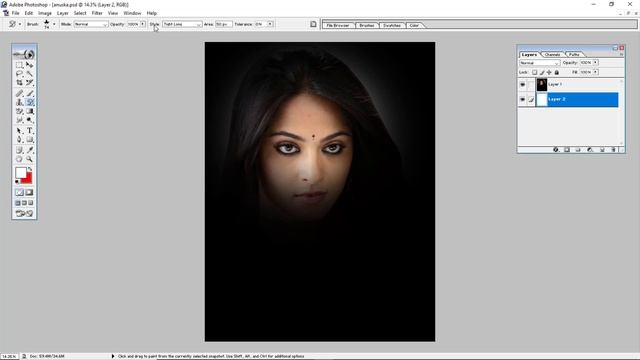Select the Clone Stamp tool
Screen dimensions: 640x360
click(x=19, y=102)
